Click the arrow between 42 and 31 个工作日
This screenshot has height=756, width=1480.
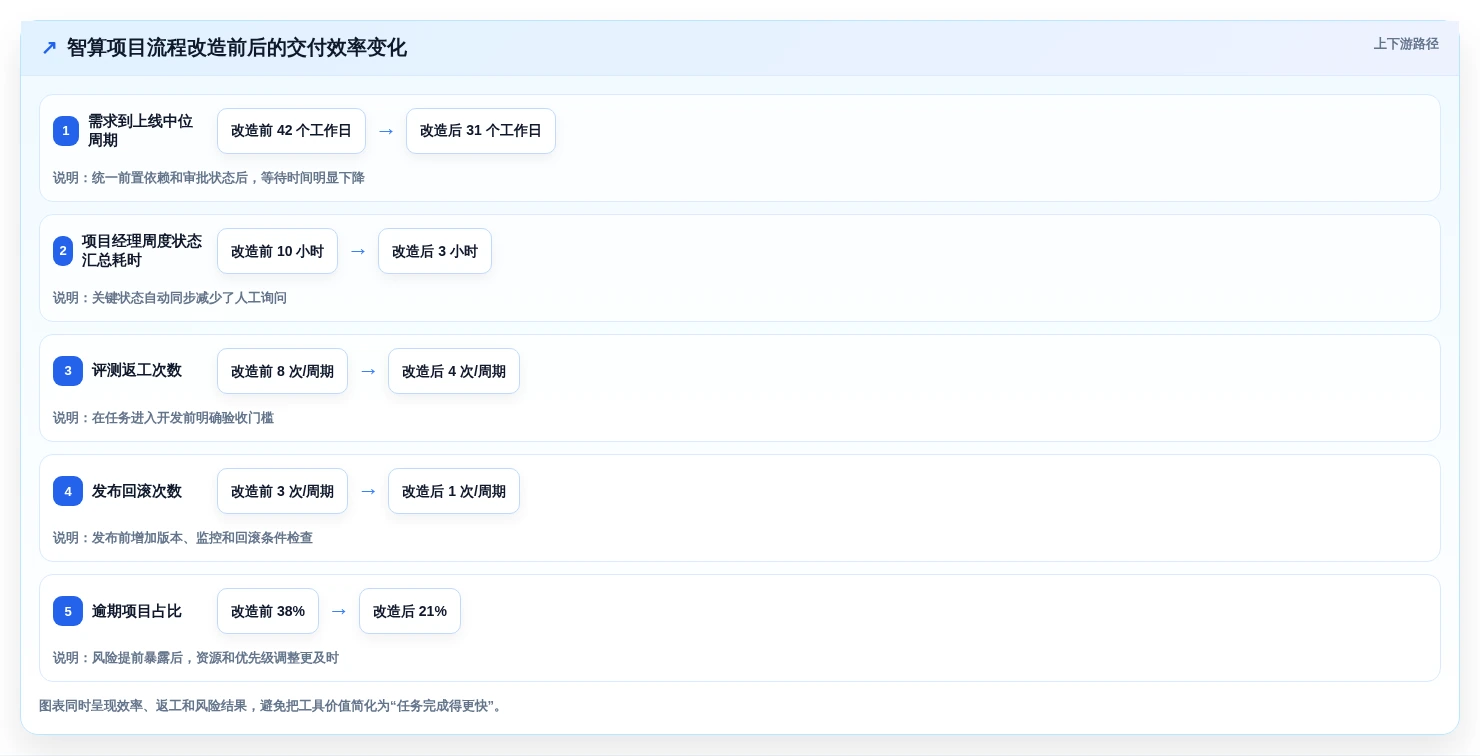tap(386, 131)
